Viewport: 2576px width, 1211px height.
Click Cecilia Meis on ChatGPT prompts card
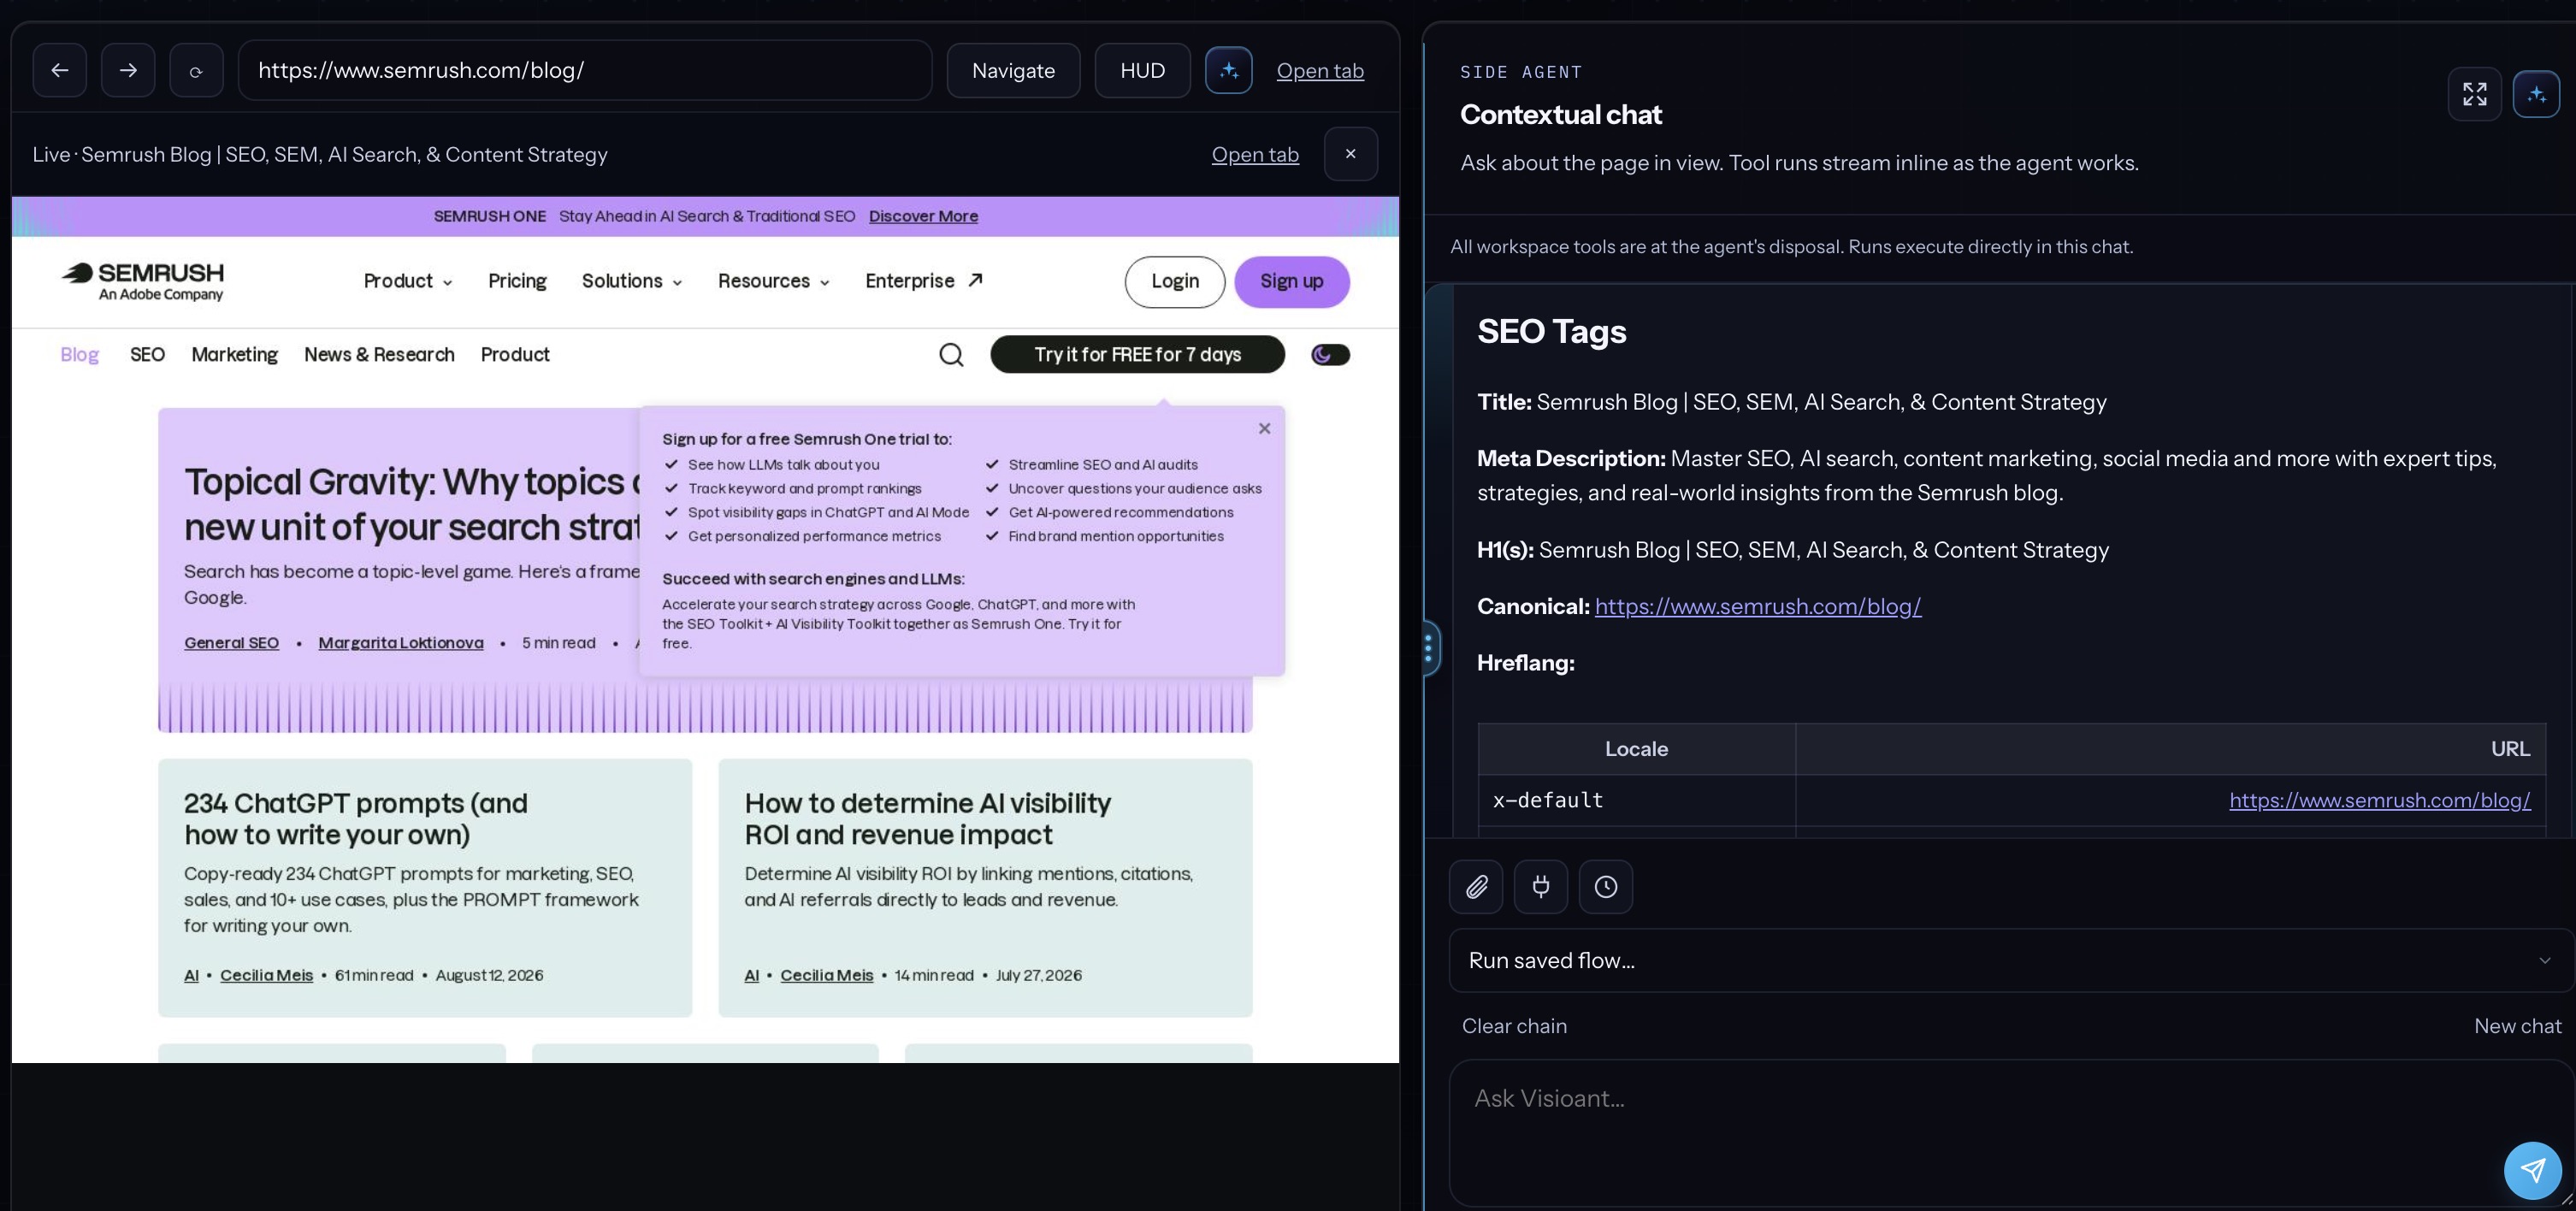(x=266, y=975)
